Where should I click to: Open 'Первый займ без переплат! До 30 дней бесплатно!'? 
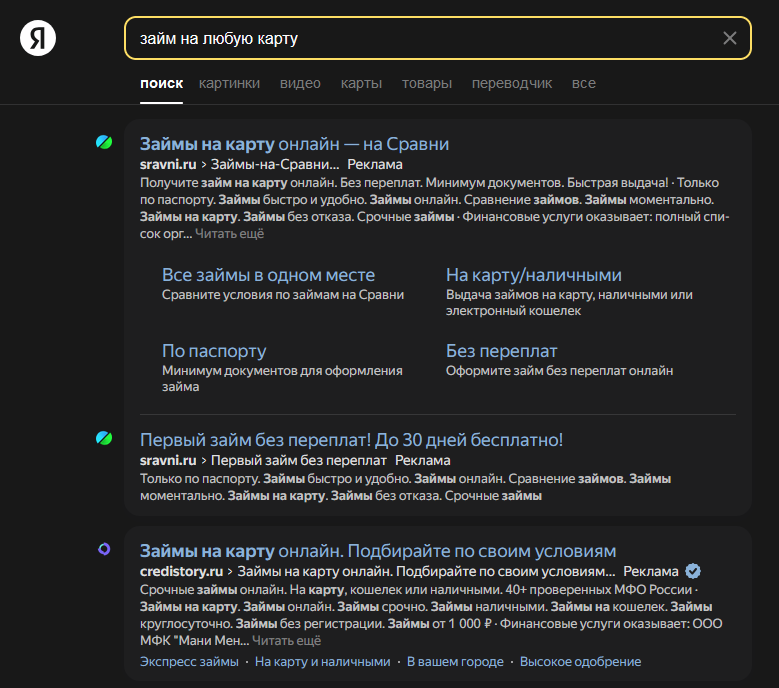(351, 440)
